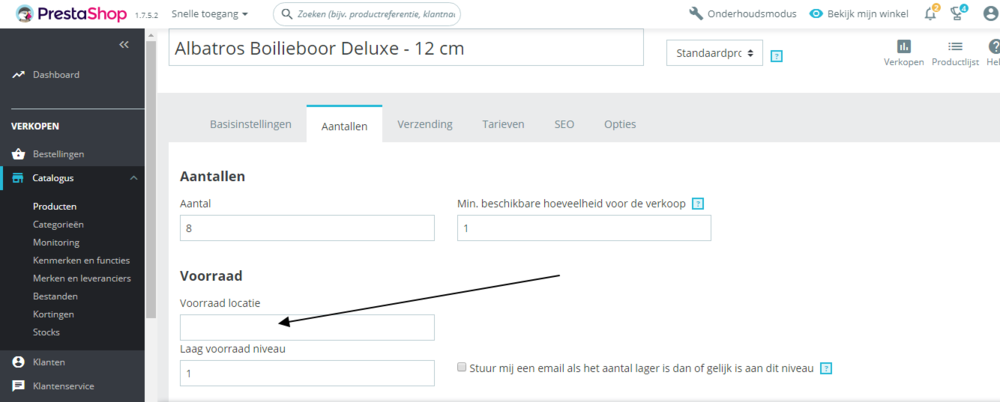Open the Verzending tab

coord(425,124)
